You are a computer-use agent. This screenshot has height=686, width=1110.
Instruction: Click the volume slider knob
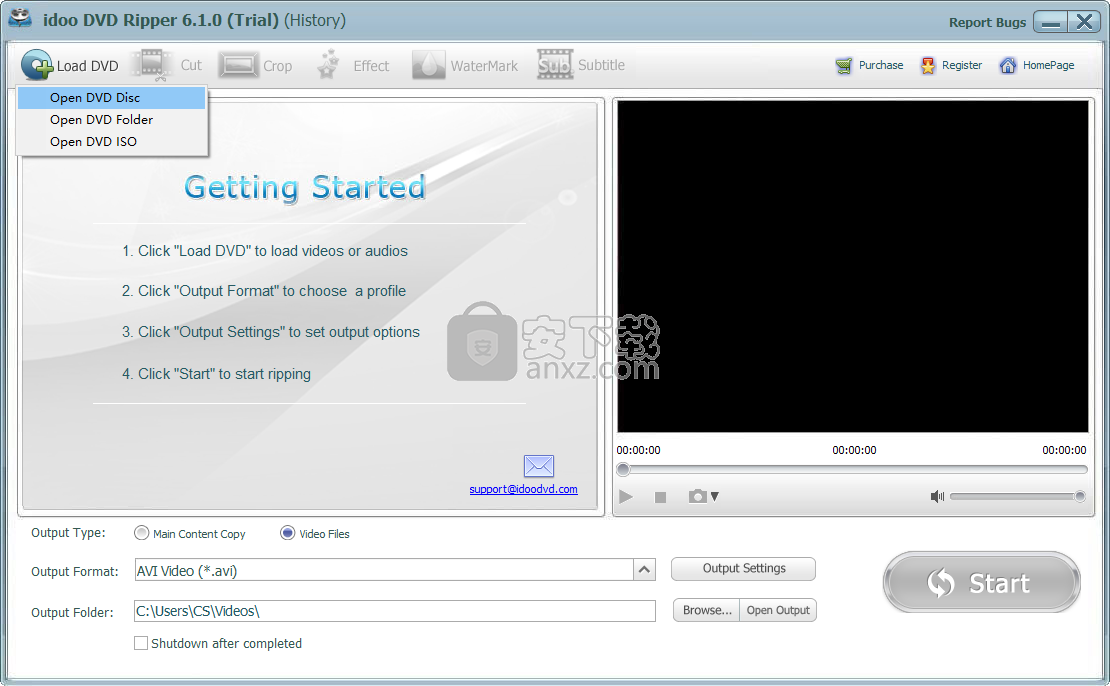(x=1080, y=496)
